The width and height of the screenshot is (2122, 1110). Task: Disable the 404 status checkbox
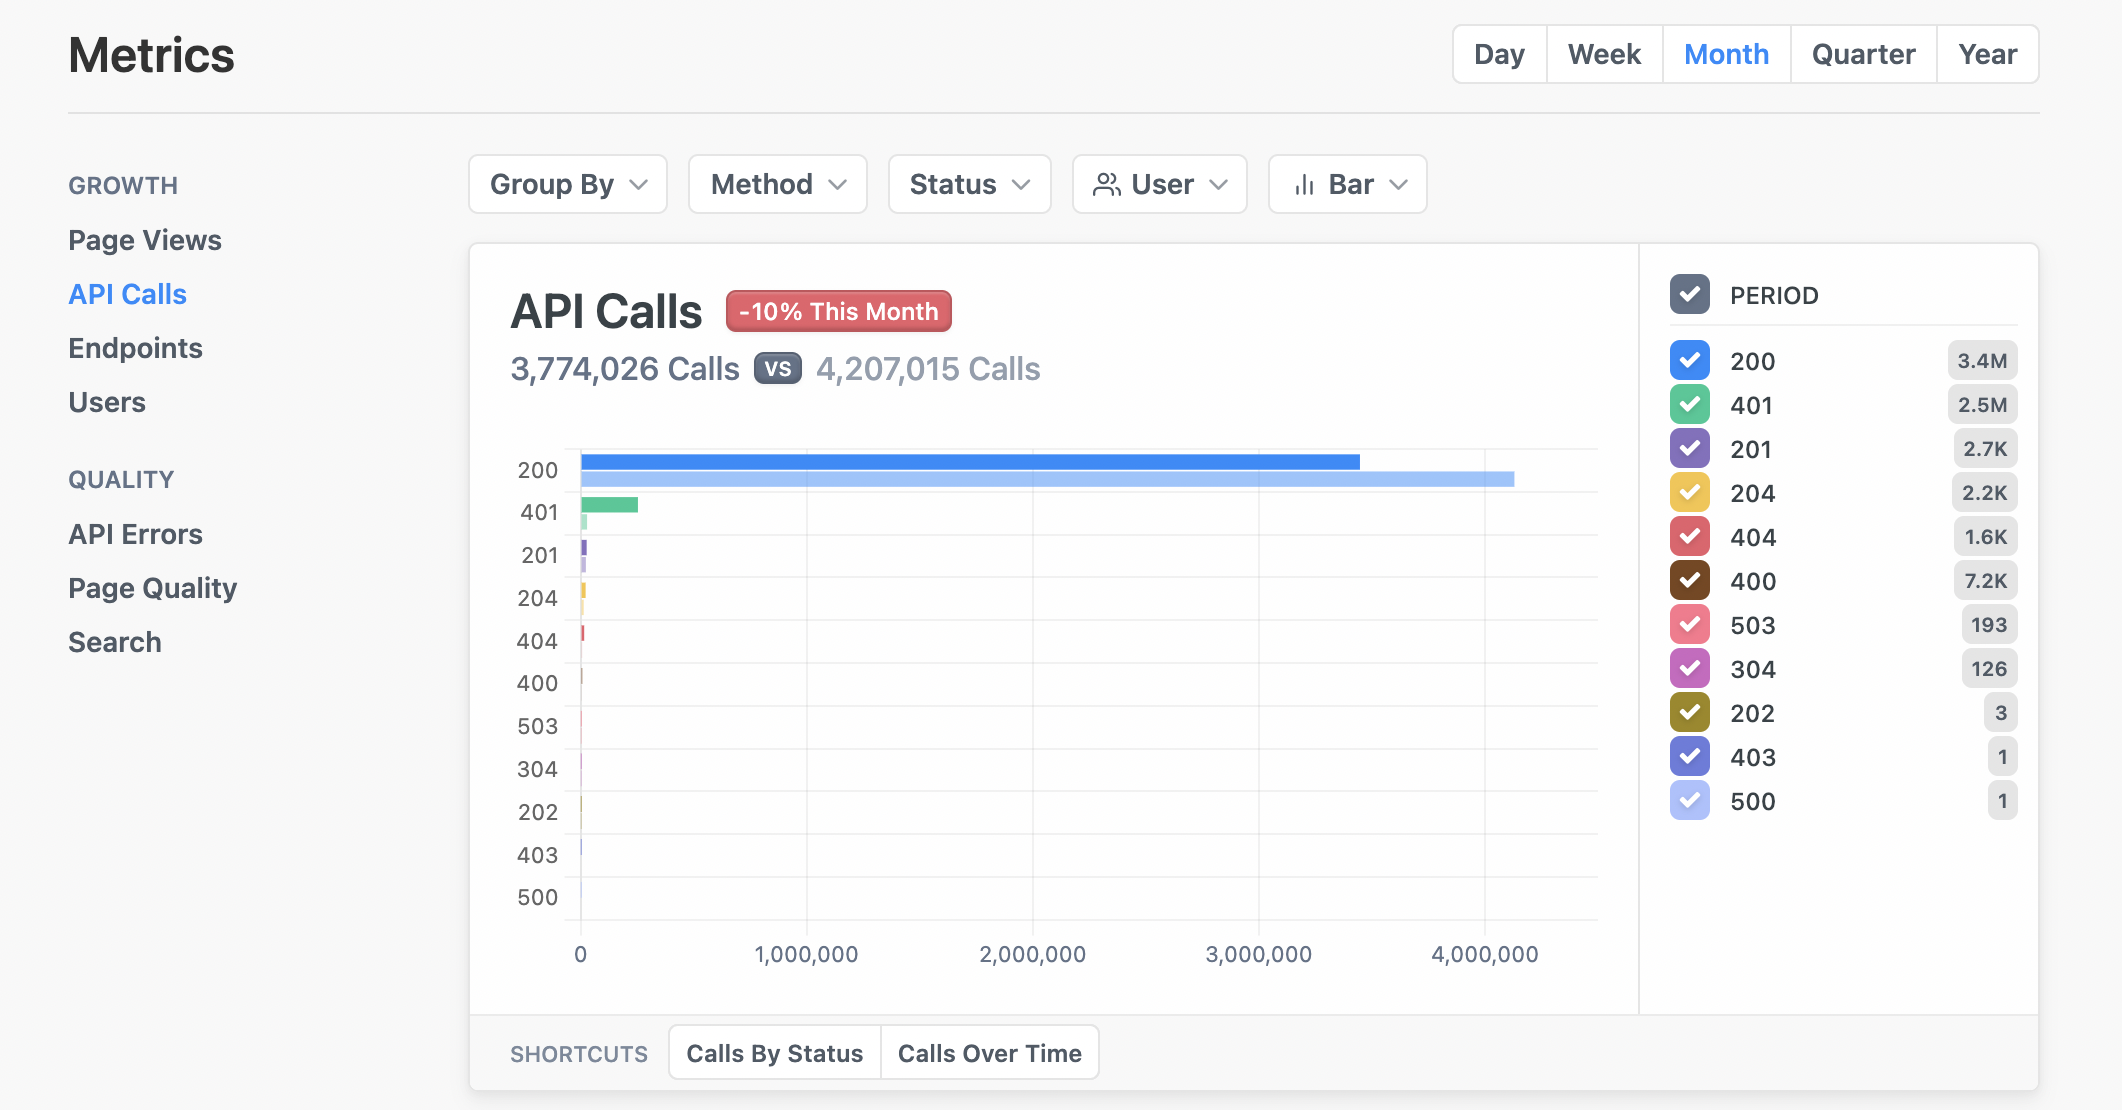(1689, 537)
